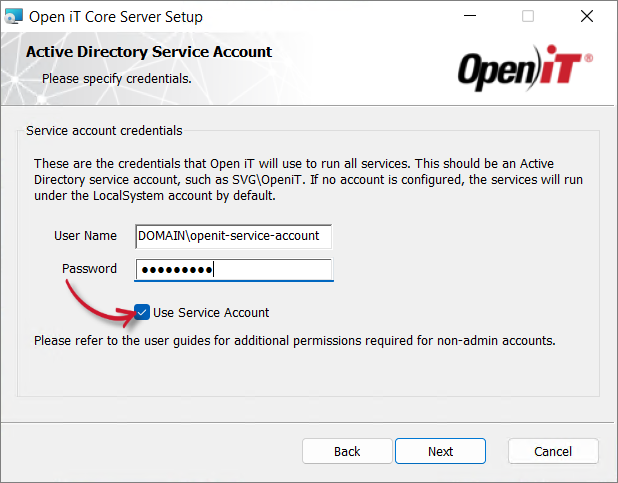Image resolution: width=618 pixels, height=483 pixels.
Task: Click the User Name input field
Action: coord(233,236)
